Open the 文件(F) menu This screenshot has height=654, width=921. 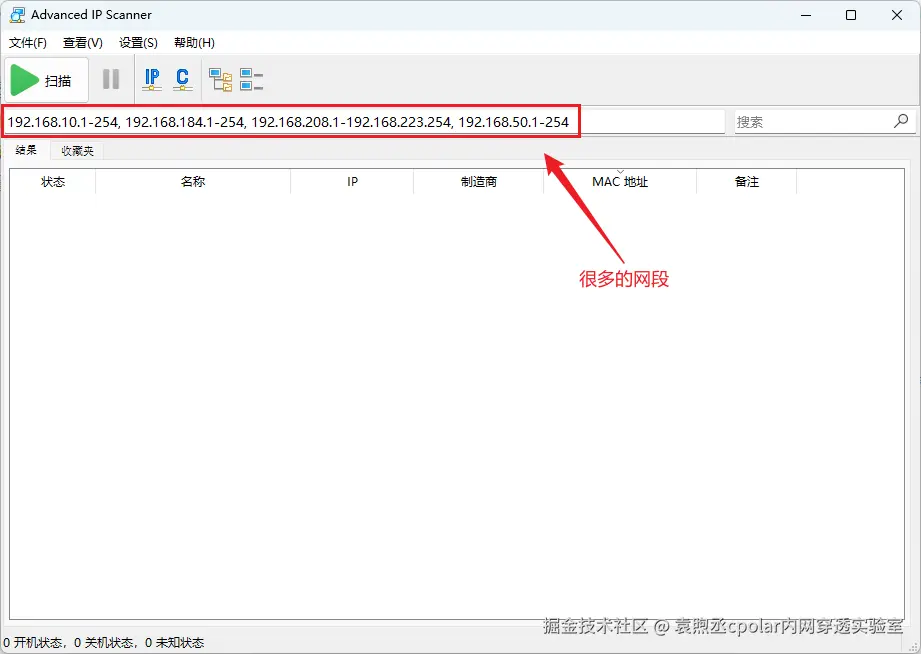click(x=28, y=43)
